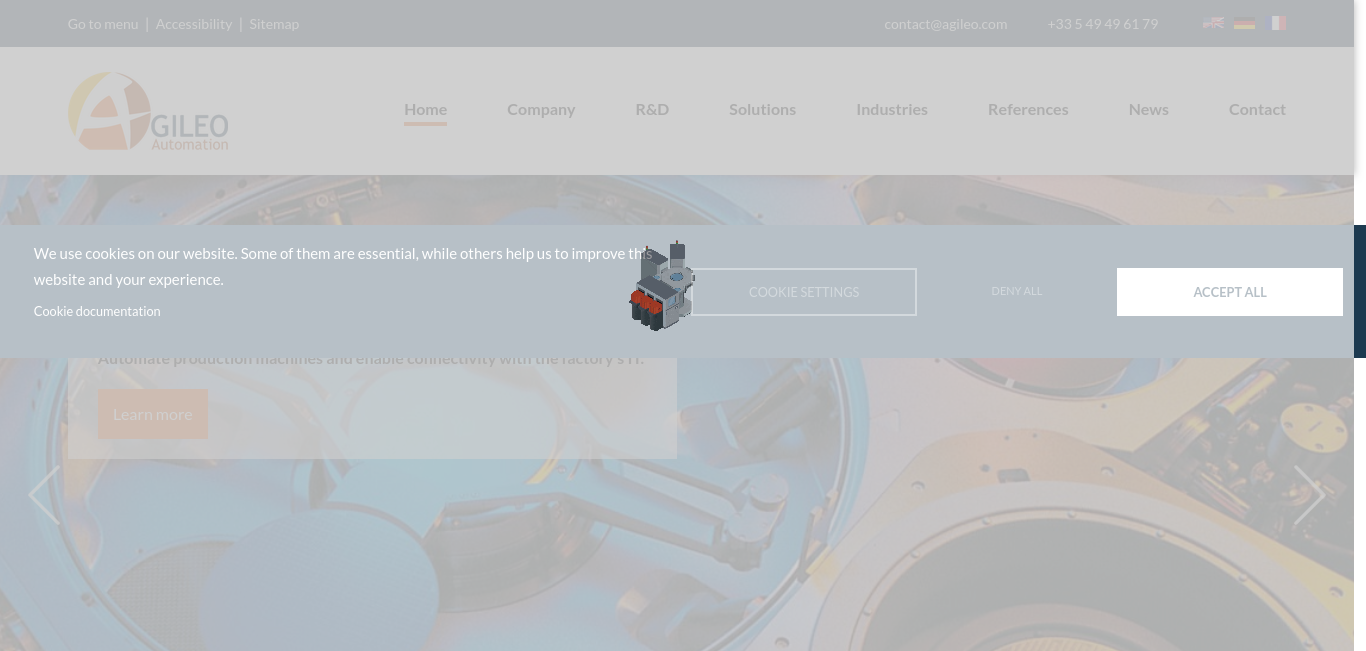Open the Industries menu
The image size is (1366, 651).
coord(892,109)
